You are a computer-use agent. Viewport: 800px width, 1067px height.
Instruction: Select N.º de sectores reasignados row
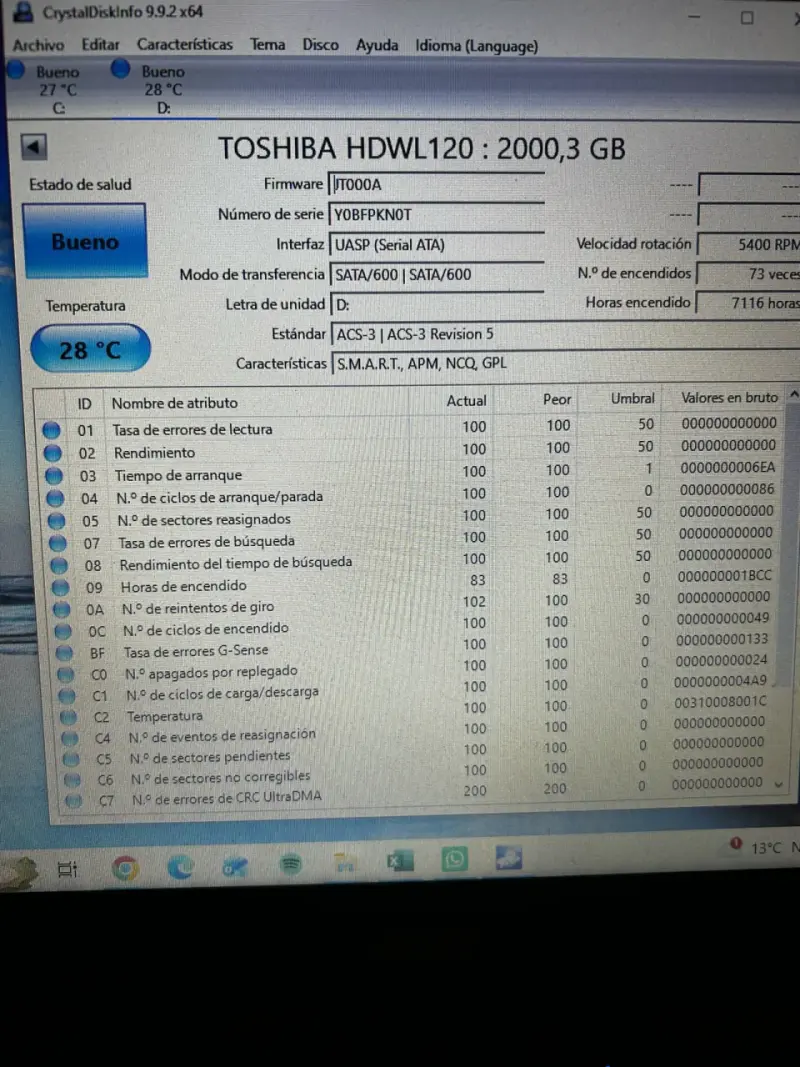pos(412,516)
